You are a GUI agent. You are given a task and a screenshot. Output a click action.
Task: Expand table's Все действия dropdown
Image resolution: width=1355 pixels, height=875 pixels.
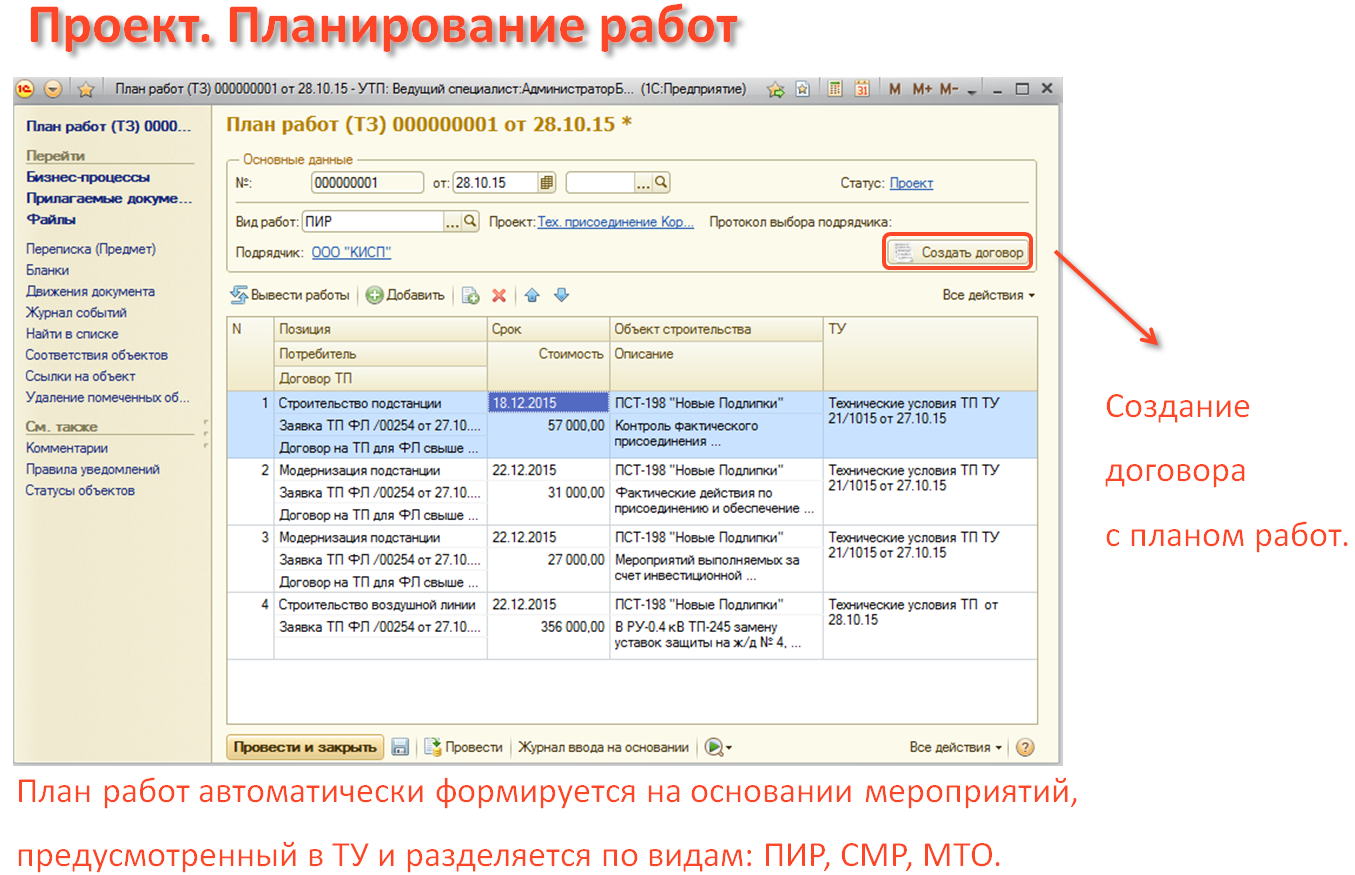click(x=988, y=296)
